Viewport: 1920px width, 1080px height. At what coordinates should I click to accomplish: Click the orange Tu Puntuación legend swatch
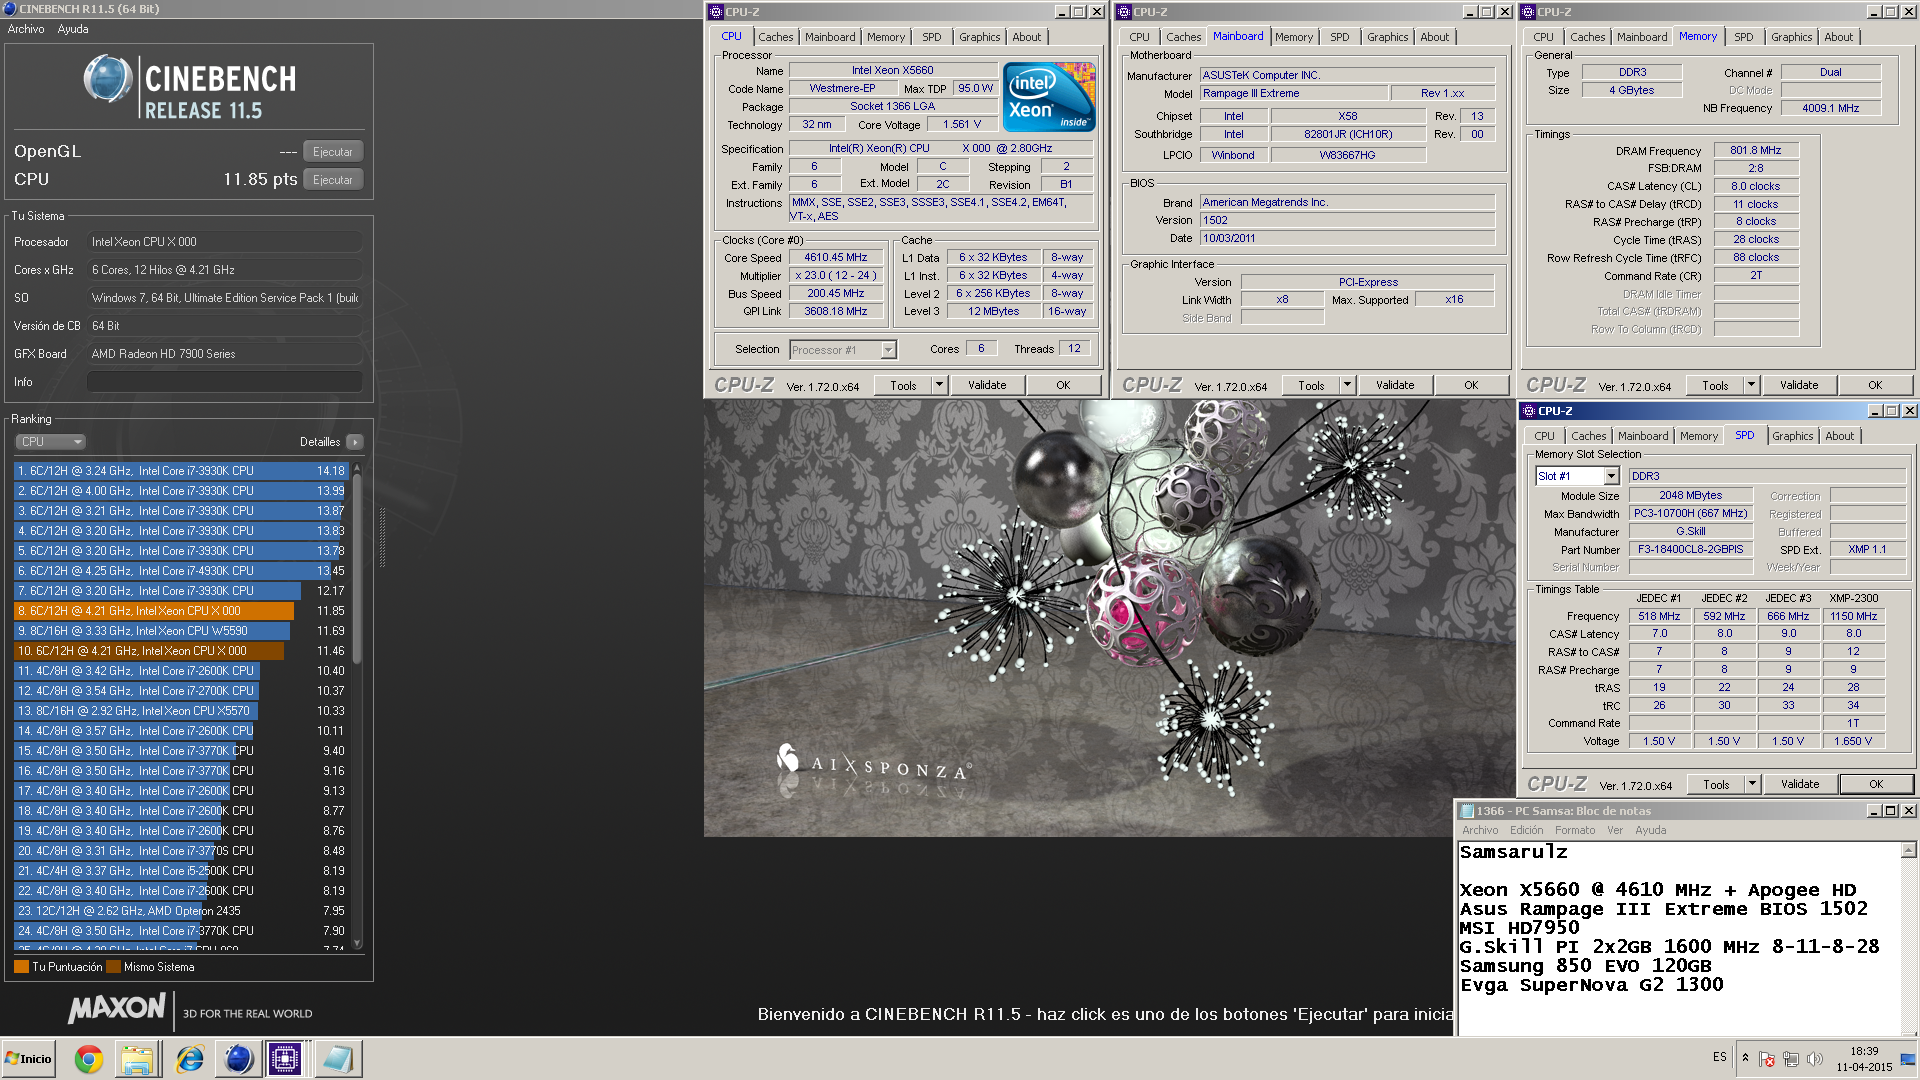click(21, 967)
